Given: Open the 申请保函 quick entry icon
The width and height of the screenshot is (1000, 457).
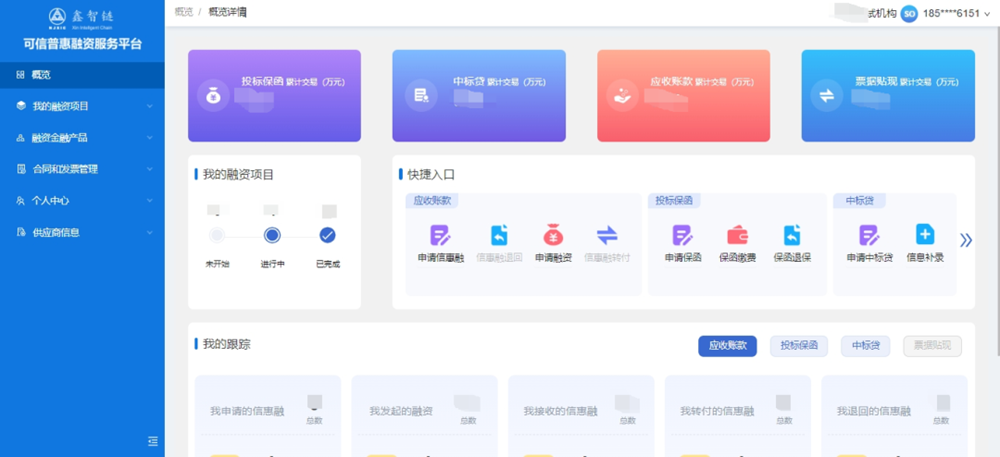Looking at the screenshot, I should click(x=682, y=235).
